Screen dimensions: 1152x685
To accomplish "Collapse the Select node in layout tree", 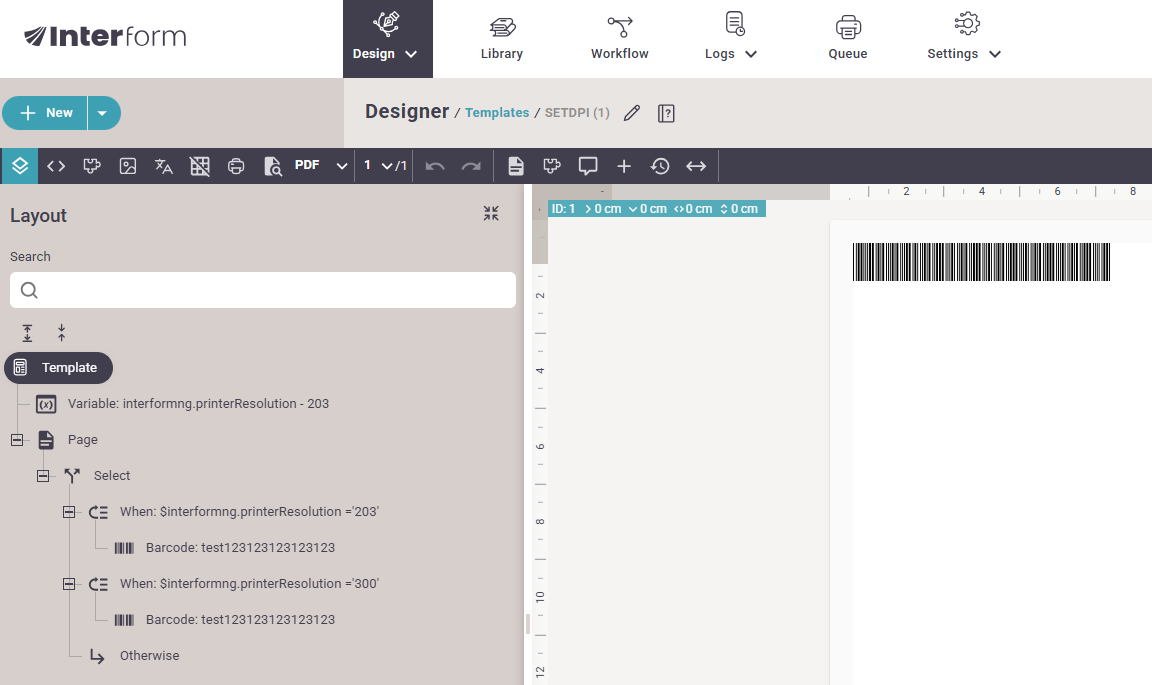I will point(43,476).
